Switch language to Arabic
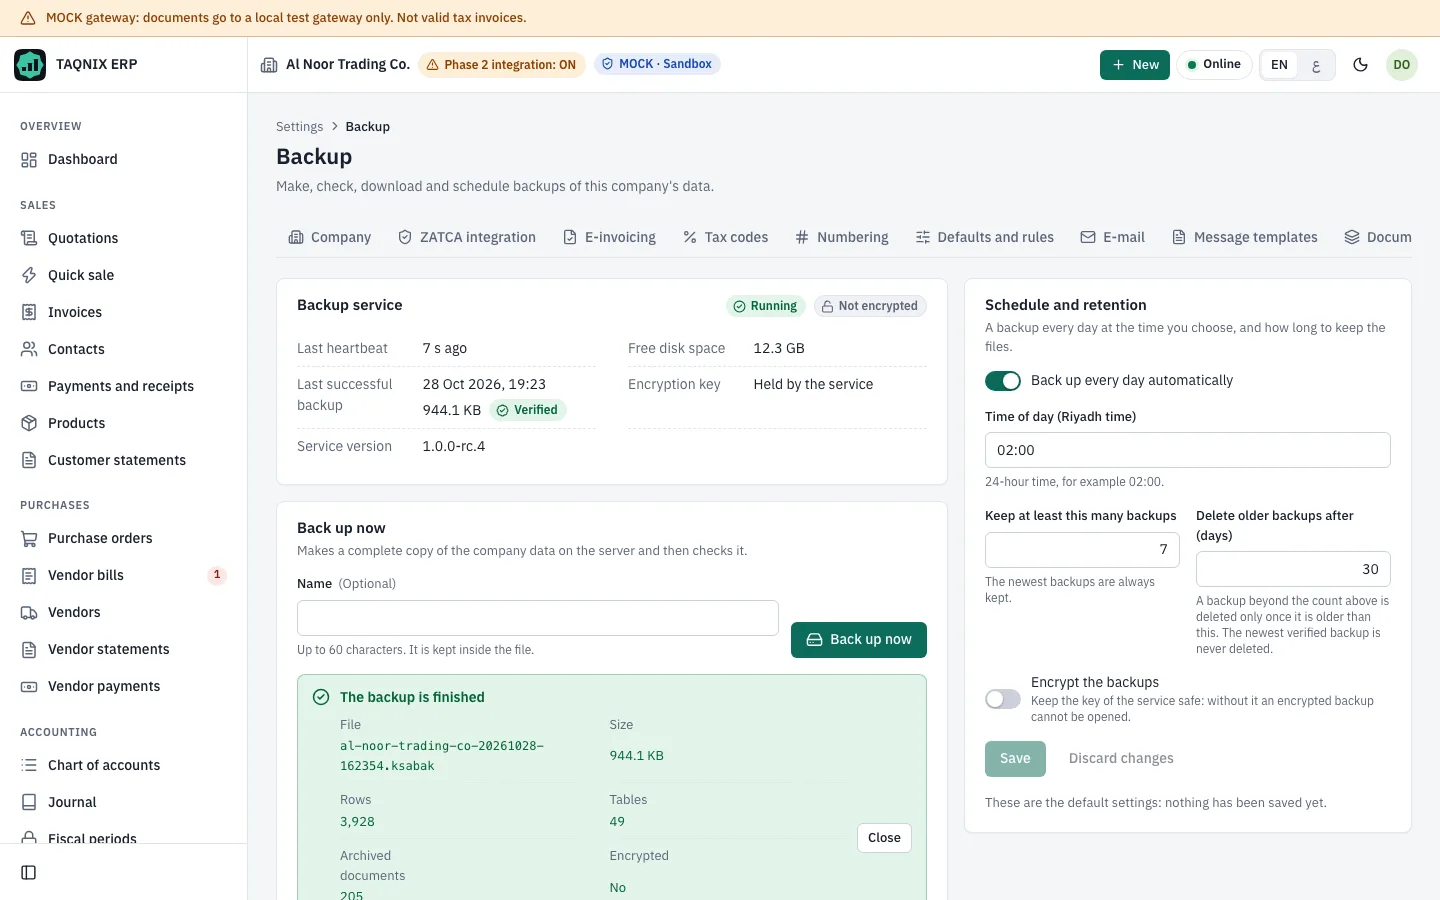Screen dimensions: 1440x900 click(x=1316, y=65)
